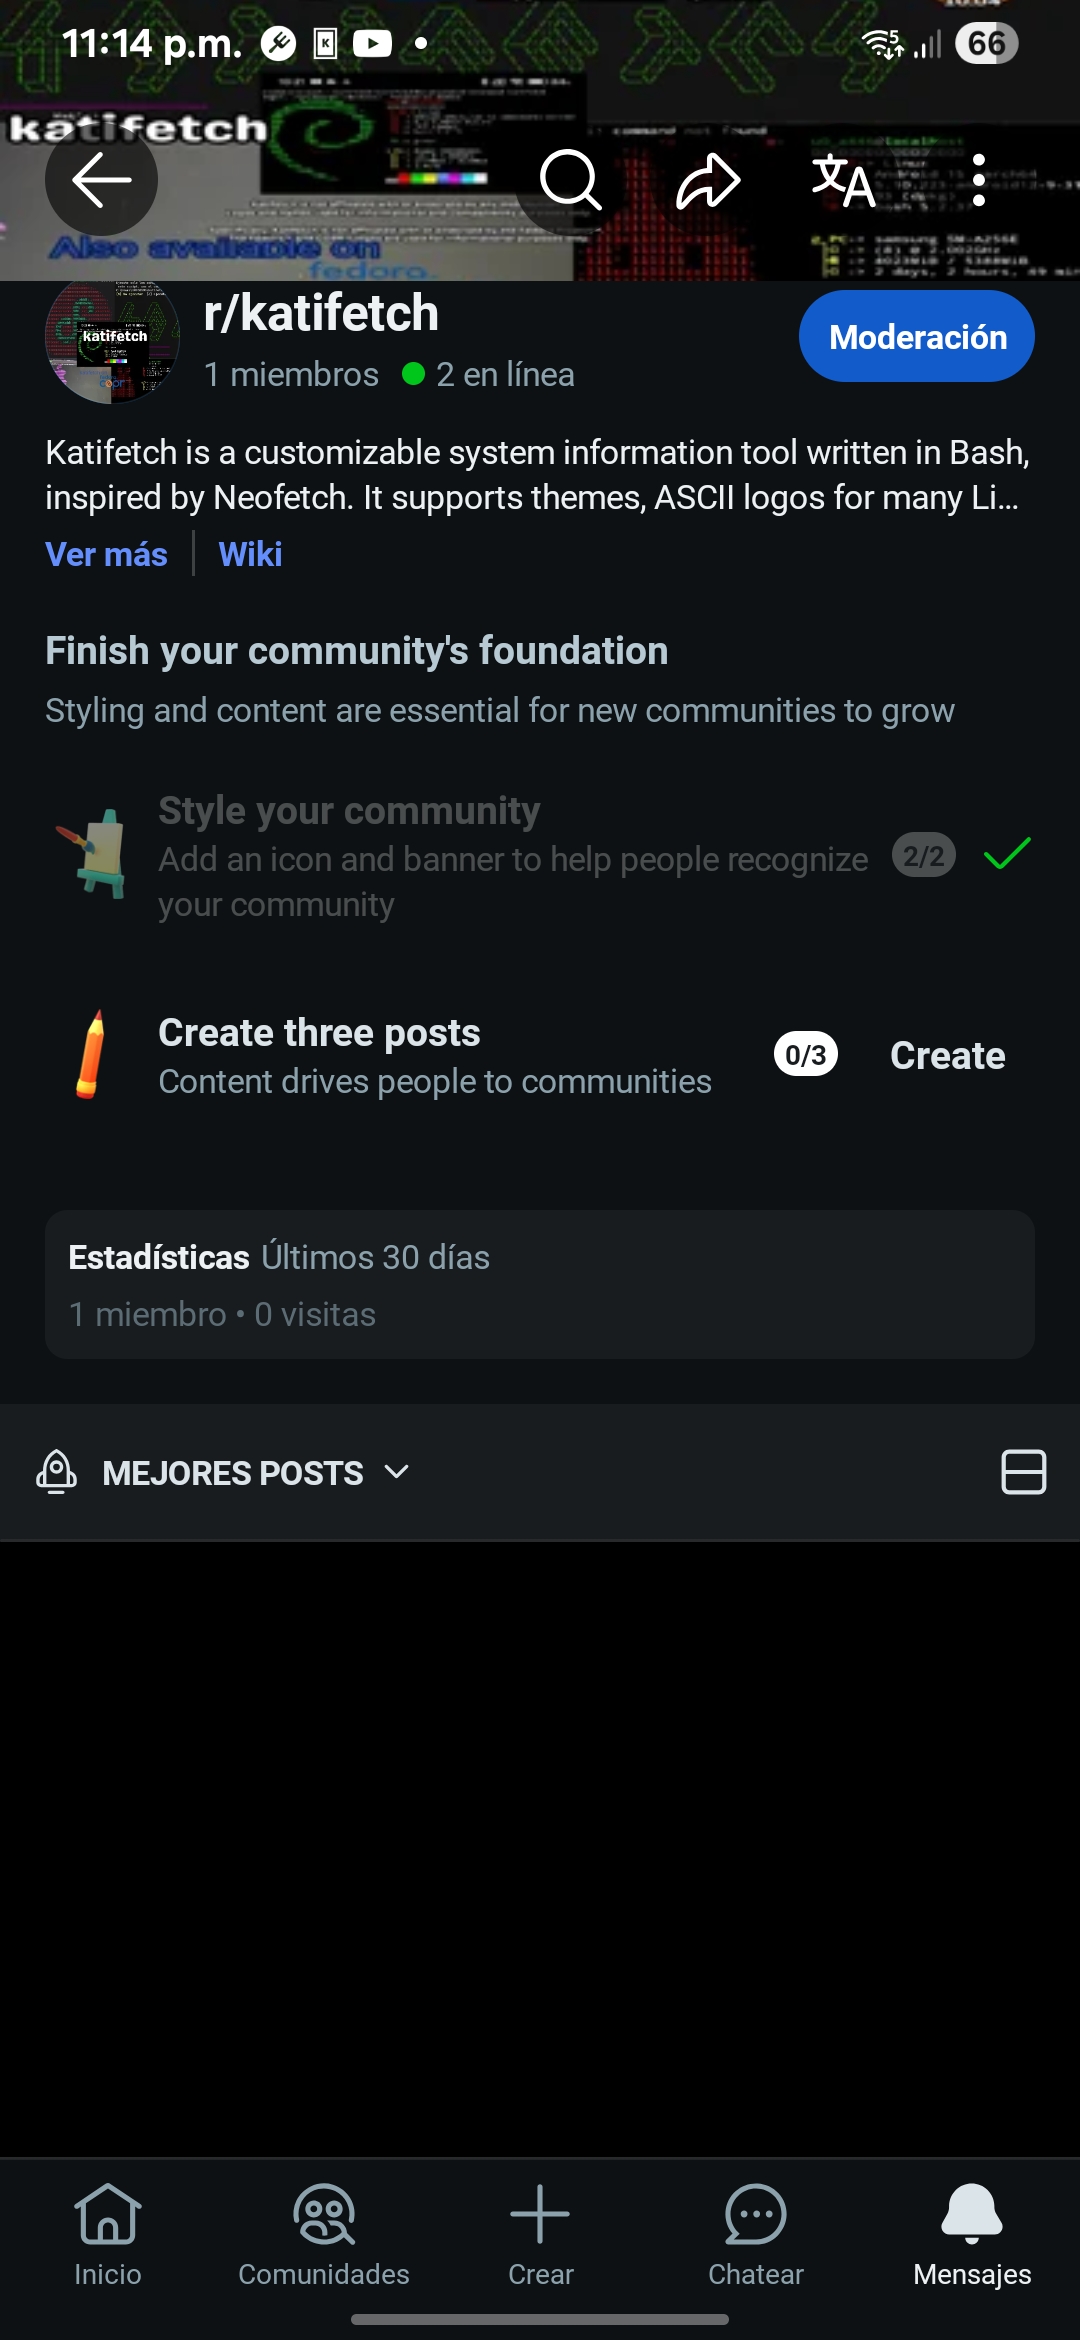Tap the Crear plus icon
This screenshot has height=2340, width=1080.
point(540,2235)
